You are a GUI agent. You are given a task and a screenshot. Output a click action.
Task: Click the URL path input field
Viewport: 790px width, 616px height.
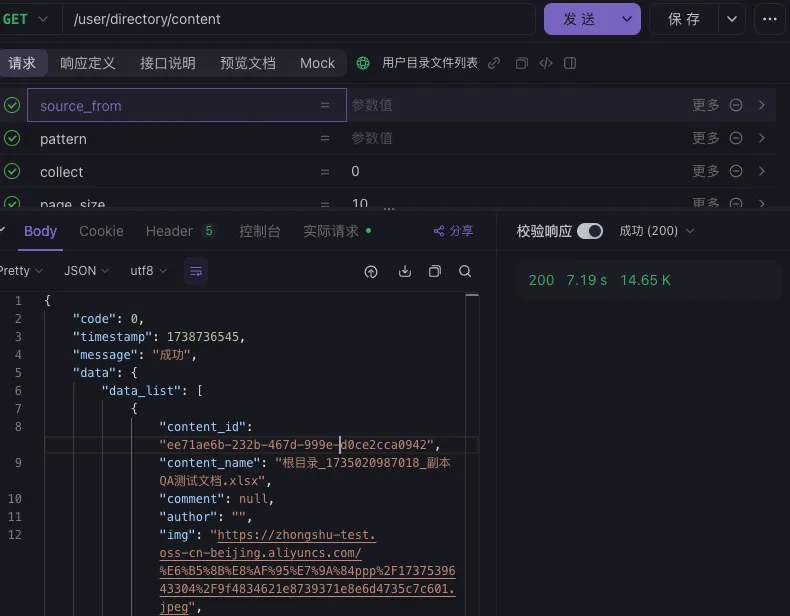(x=298, y=19)
